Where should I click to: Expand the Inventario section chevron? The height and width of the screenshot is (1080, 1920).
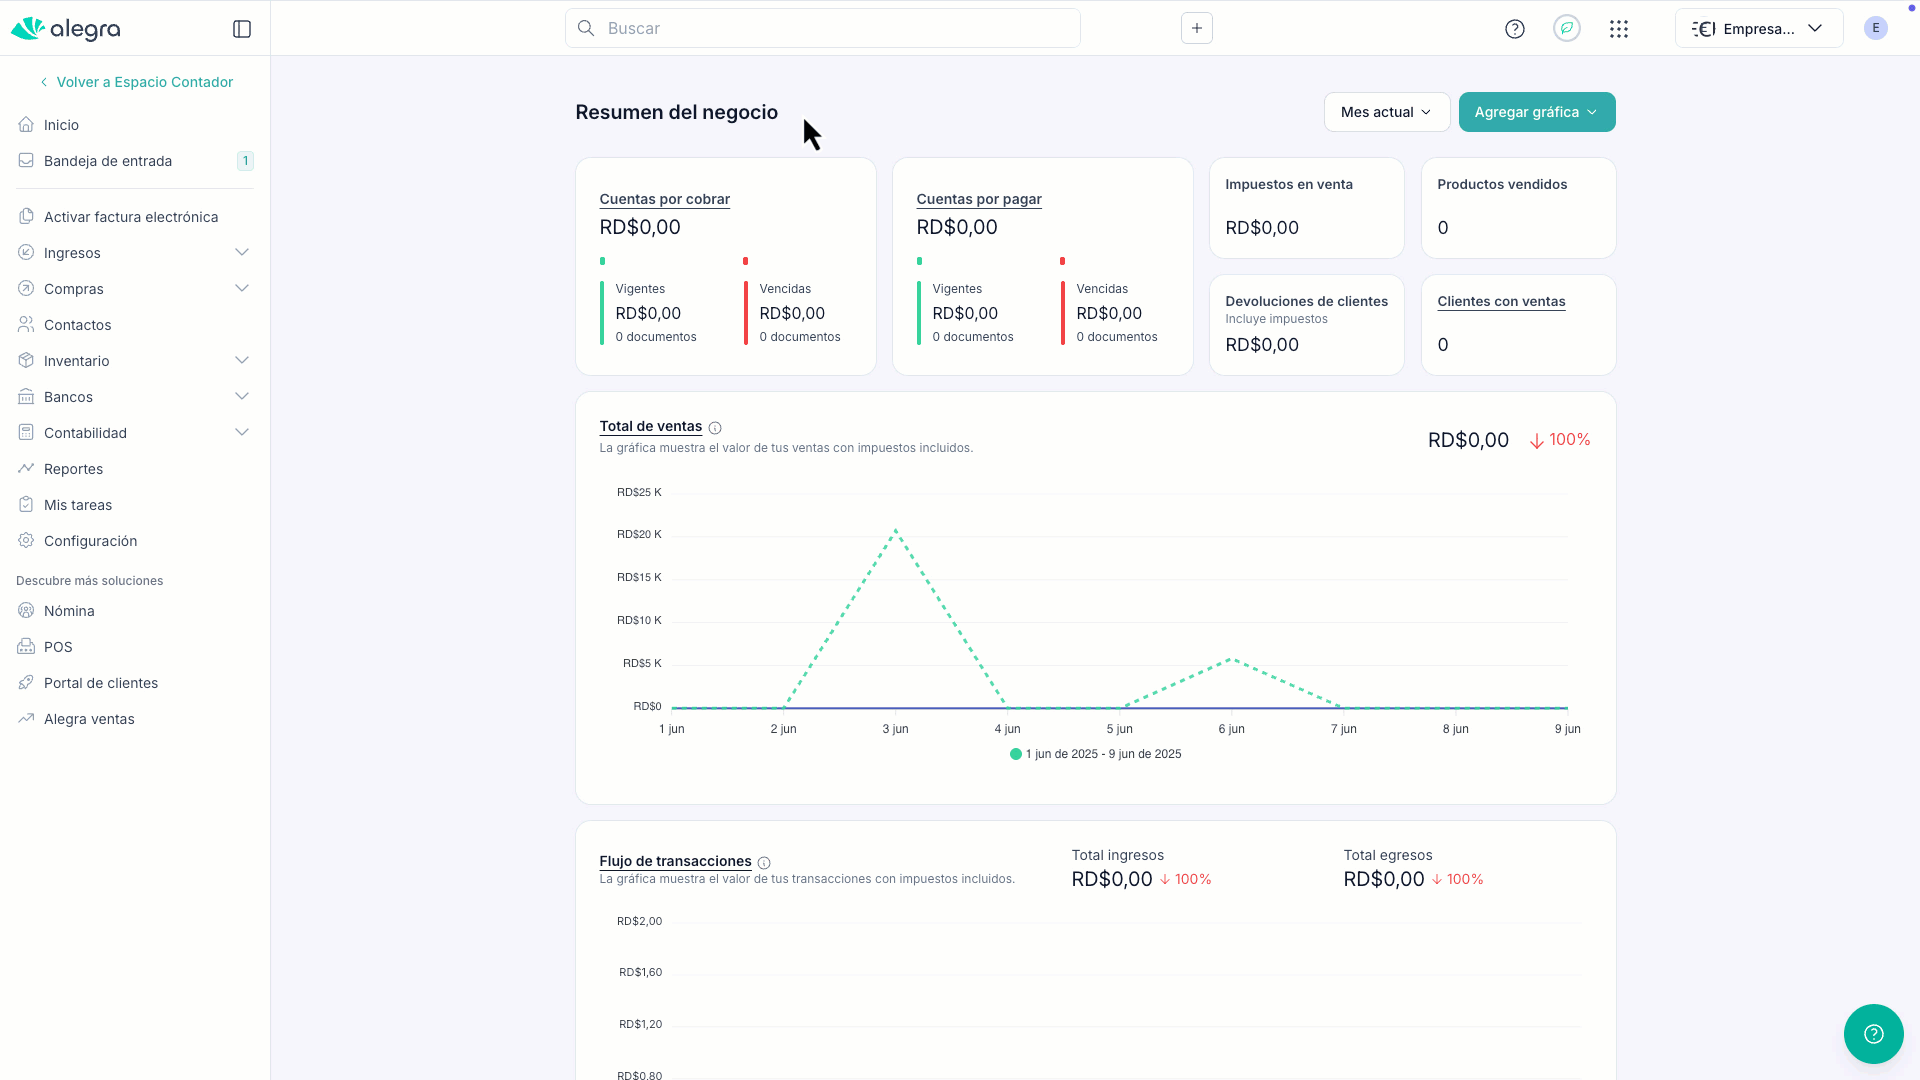pyautogui.click(x=242, y=360)
